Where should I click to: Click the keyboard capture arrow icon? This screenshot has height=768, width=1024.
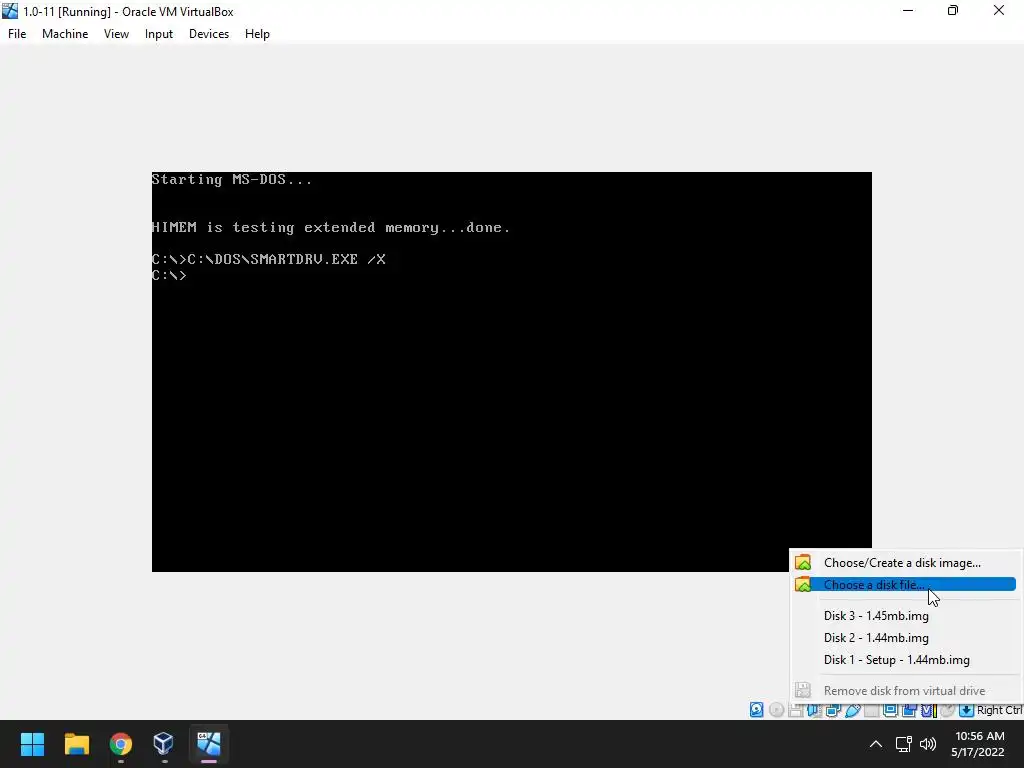click(x=966, y=710)
